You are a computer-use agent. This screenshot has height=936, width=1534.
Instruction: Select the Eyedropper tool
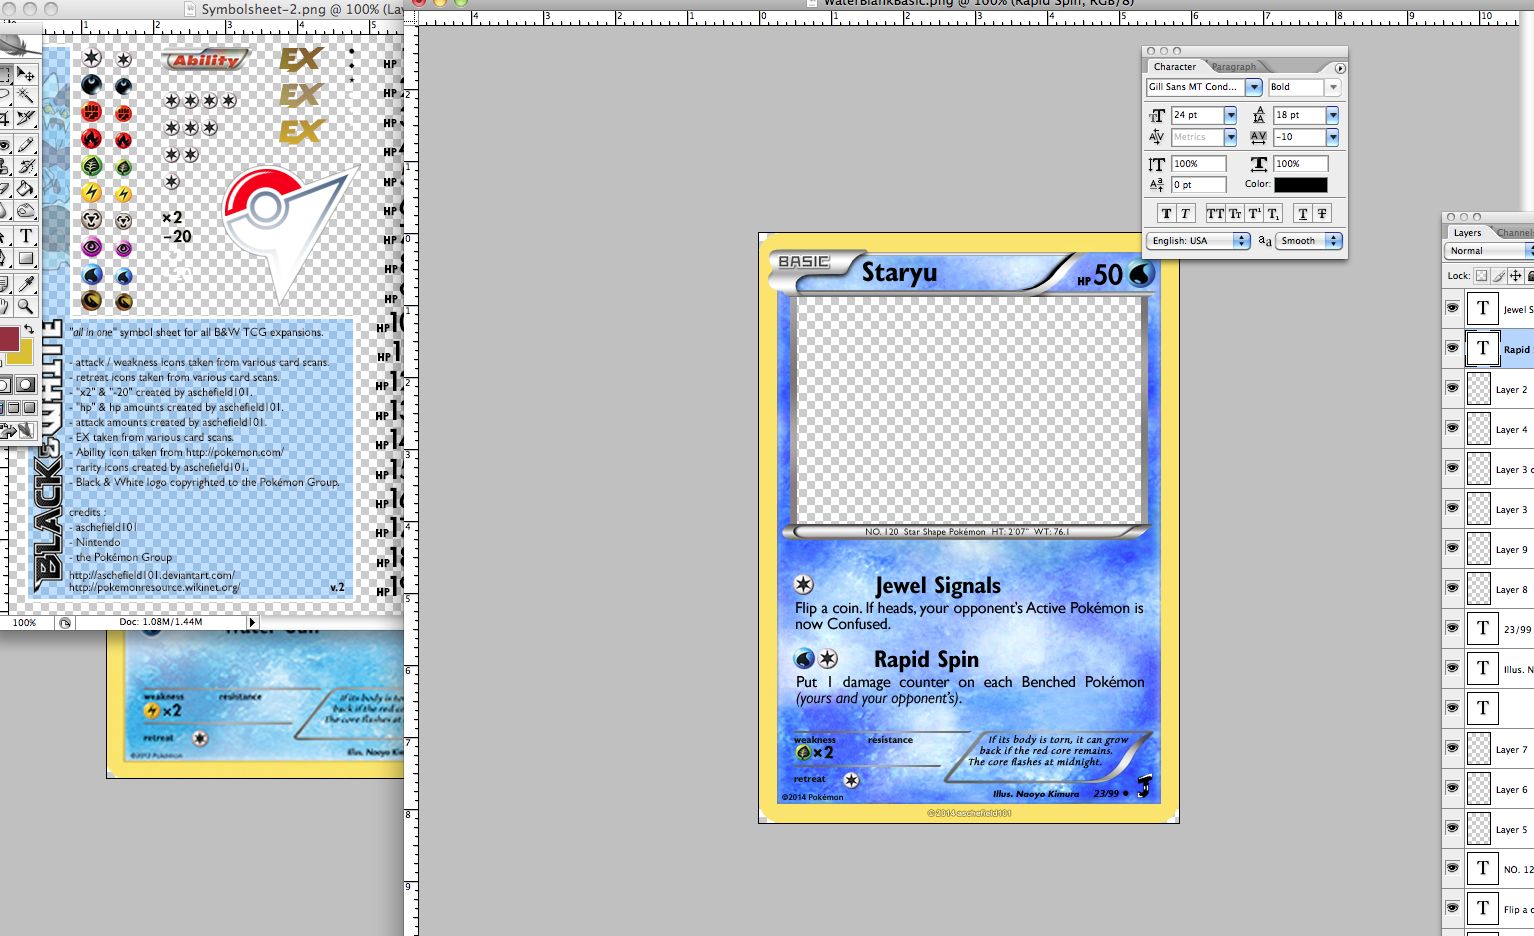click(25, 284)
